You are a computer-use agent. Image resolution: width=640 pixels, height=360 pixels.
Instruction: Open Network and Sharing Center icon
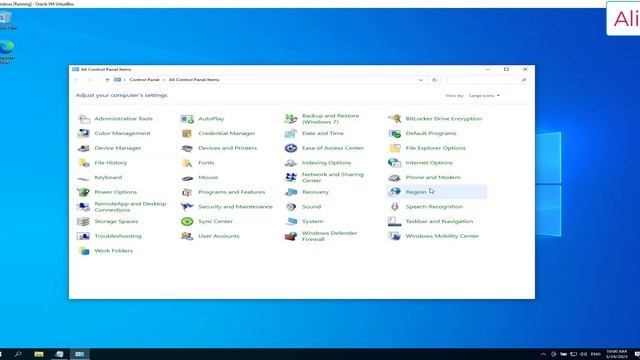pyautogui.click(x=291, y=178)
